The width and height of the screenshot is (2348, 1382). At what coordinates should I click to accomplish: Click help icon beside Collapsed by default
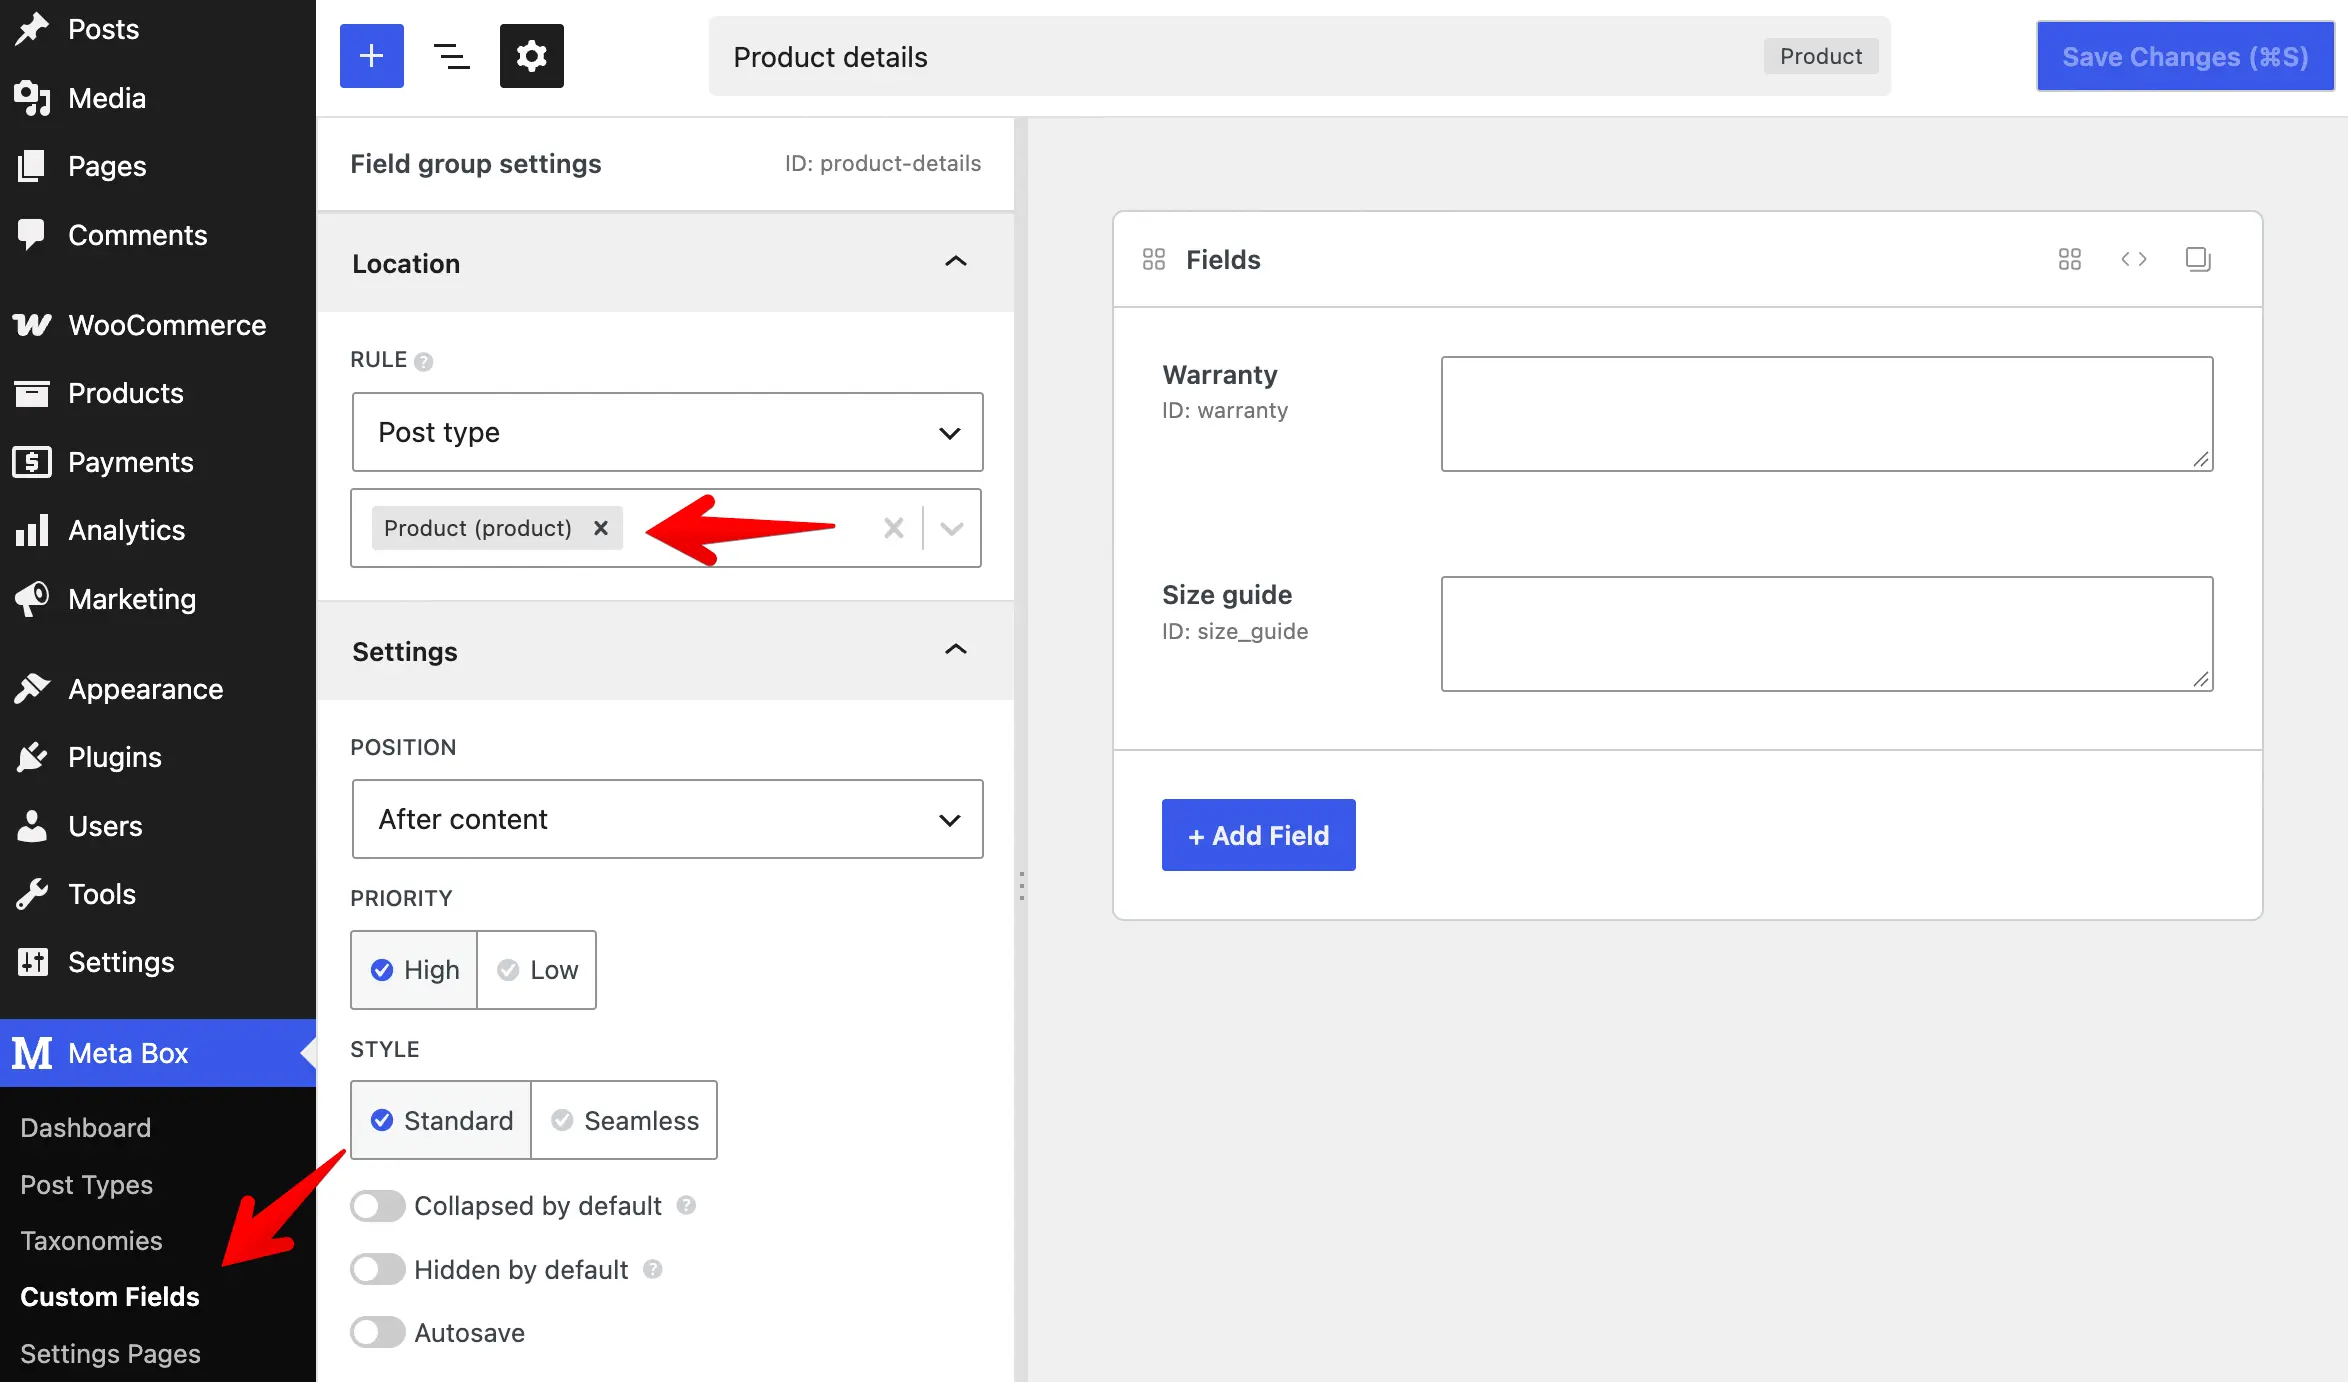point(686,1205)
